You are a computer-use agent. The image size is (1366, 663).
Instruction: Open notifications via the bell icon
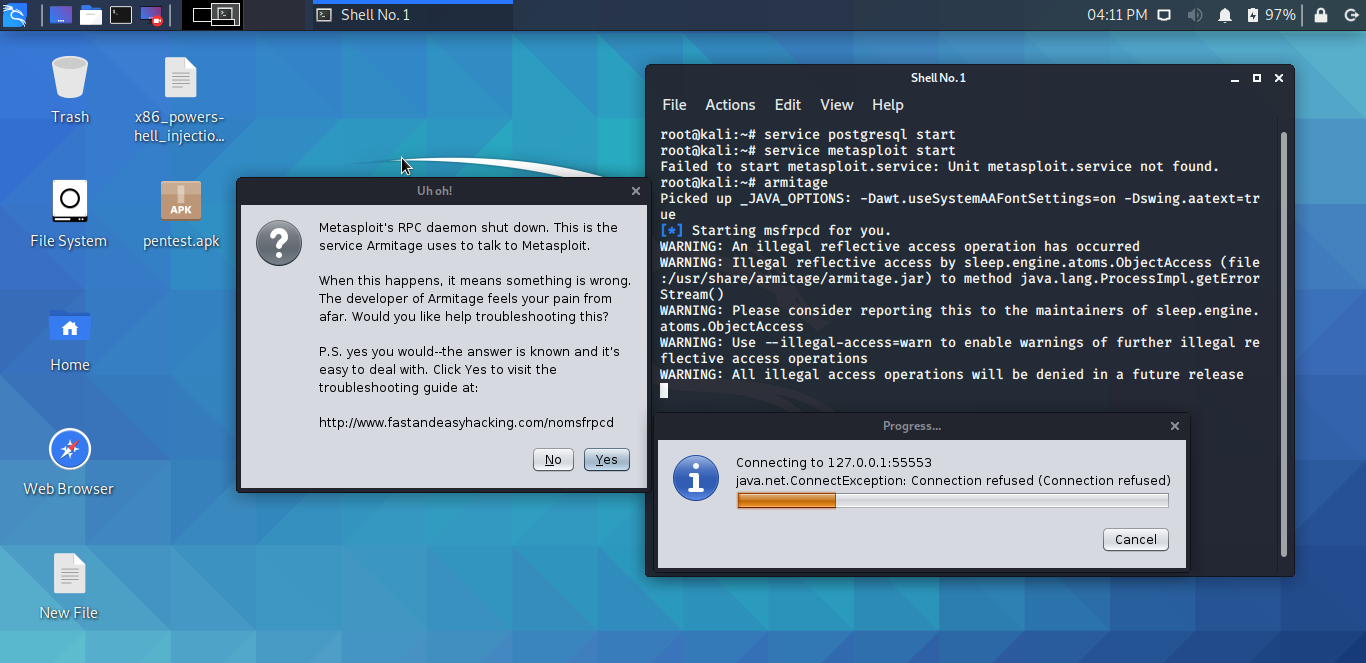coord(1225,15)
